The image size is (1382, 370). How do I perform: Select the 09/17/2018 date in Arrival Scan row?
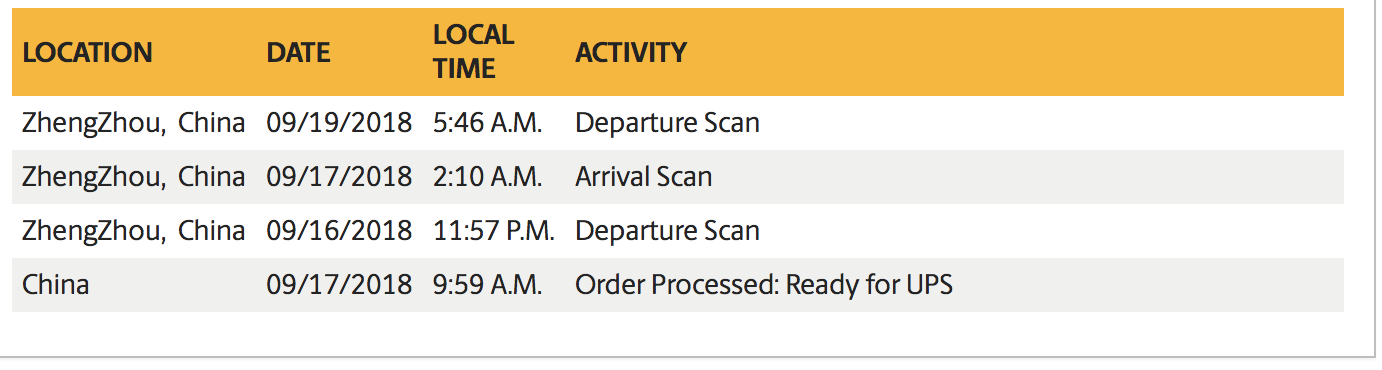pyautogui.click(x=339, y=177)
